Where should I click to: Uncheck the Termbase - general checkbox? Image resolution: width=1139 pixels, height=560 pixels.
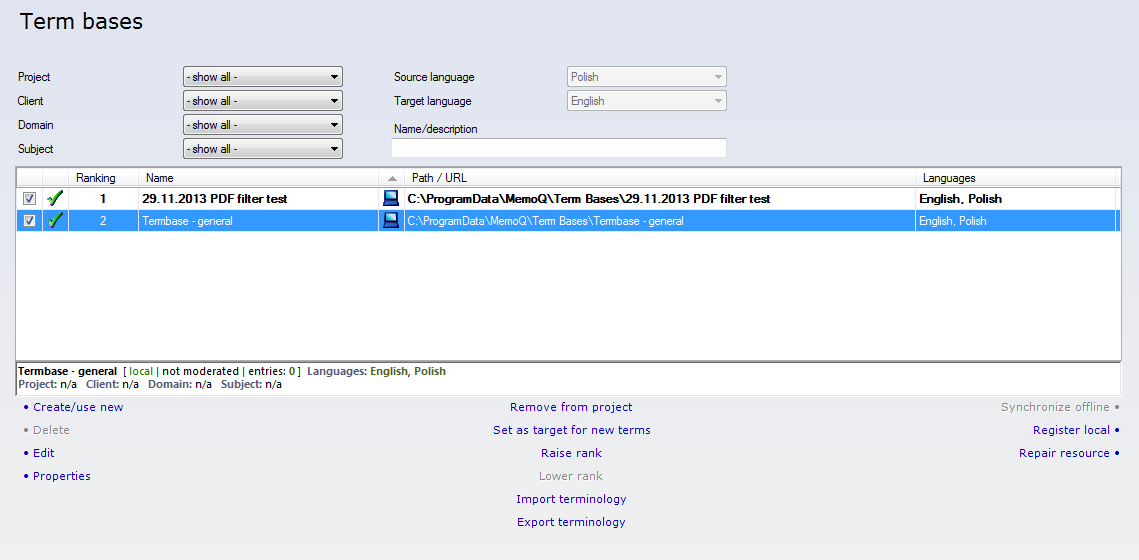pyautogui.click(x=29, y=221)
